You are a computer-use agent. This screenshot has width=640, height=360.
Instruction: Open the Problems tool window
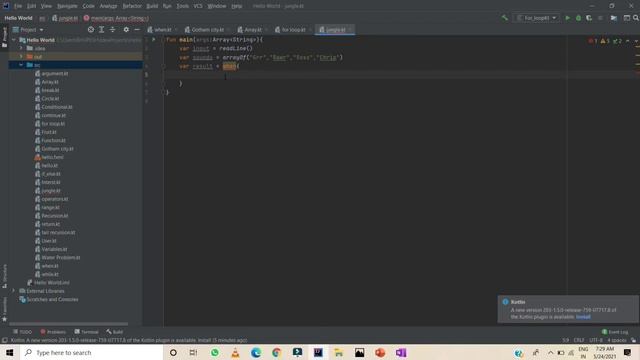53,332
